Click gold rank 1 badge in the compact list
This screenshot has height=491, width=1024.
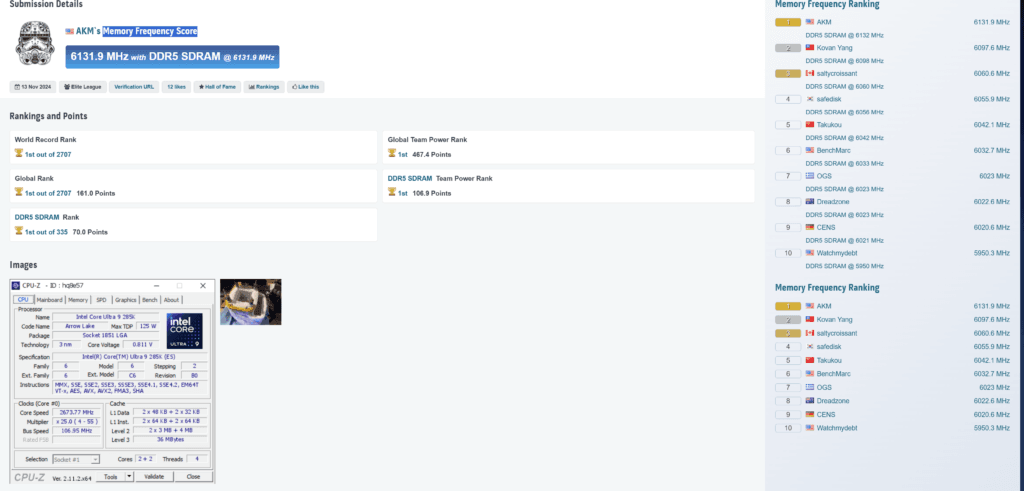tap(788, 306)
